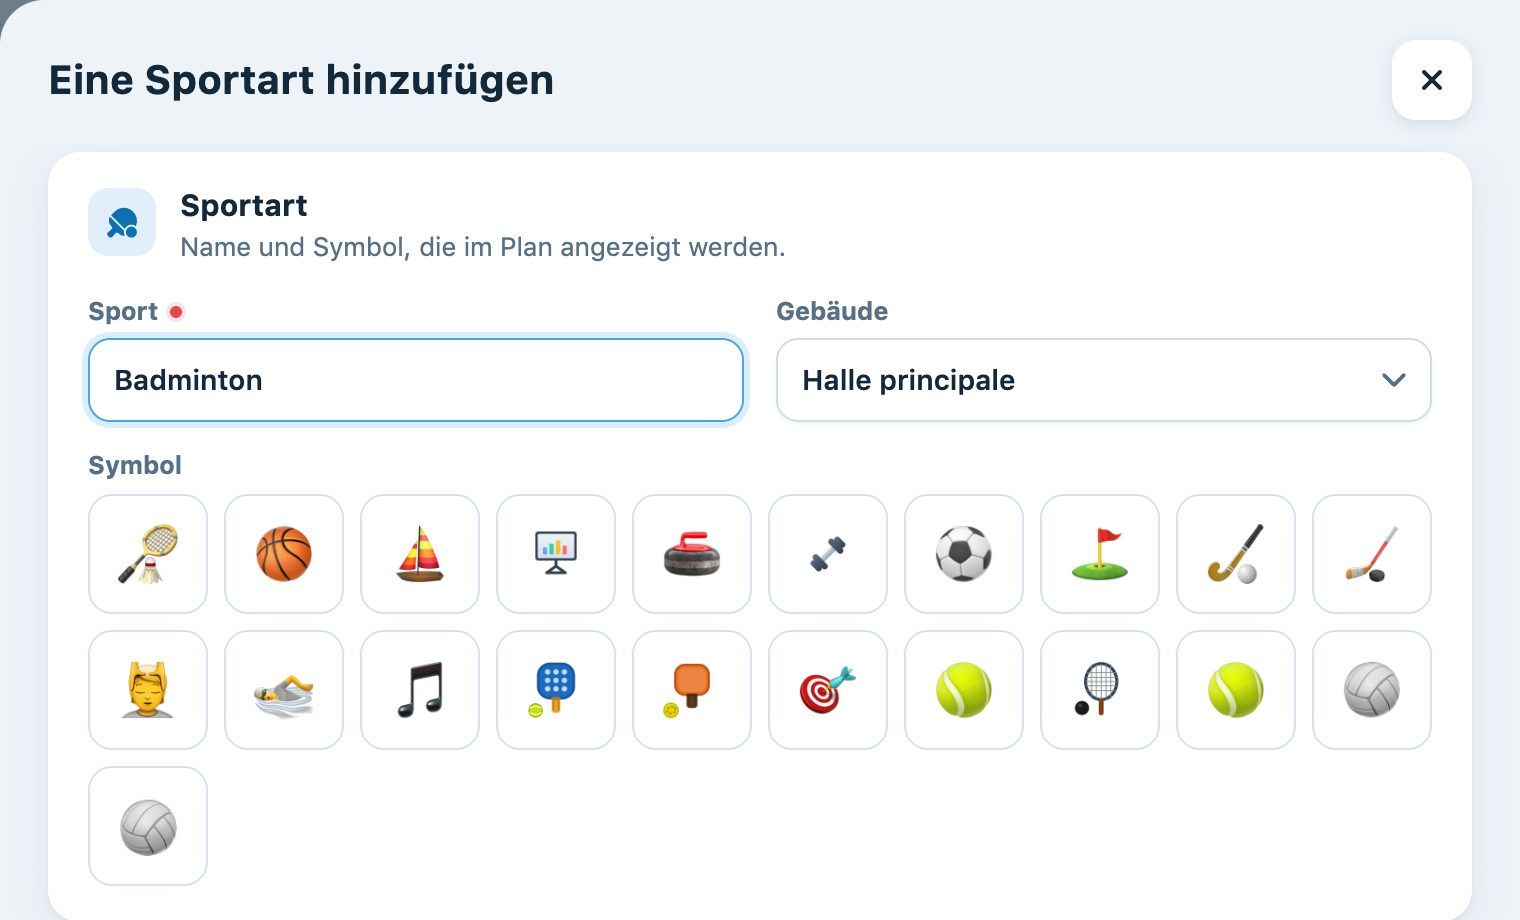Pick the sailboat symbol

coord(420,554)
